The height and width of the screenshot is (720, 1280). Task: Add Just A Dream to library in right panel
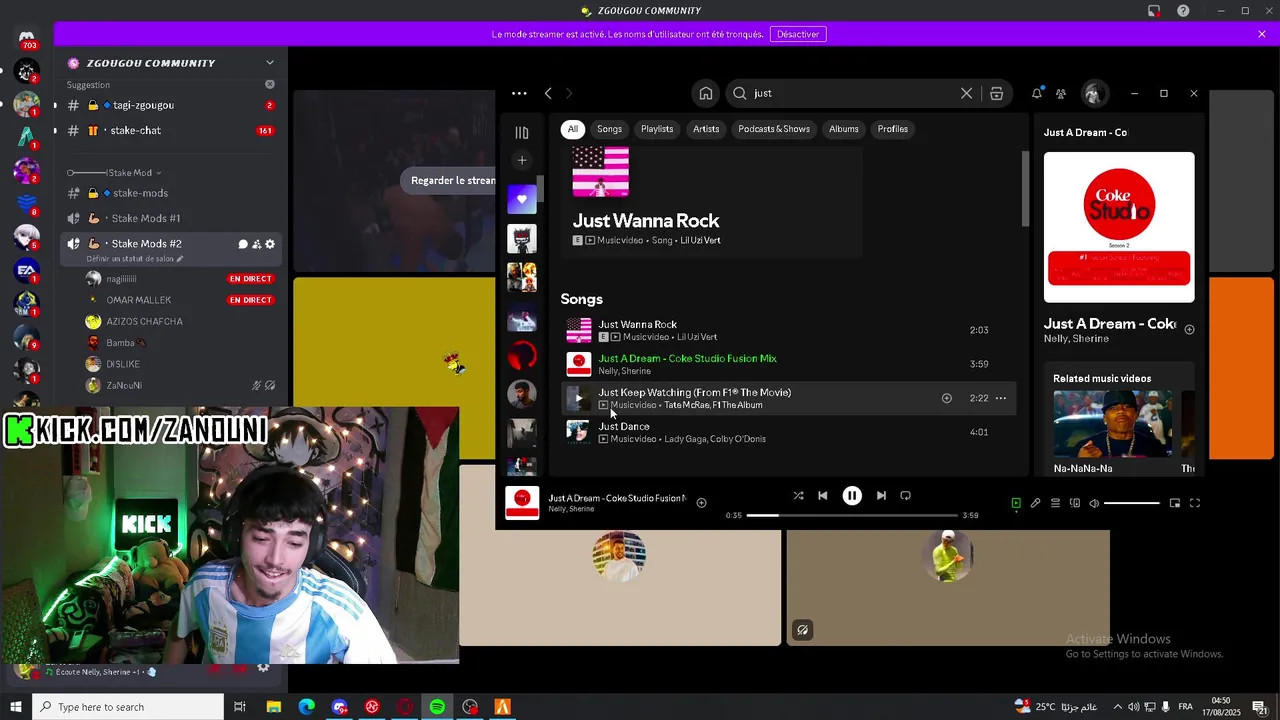[1189, 329]
